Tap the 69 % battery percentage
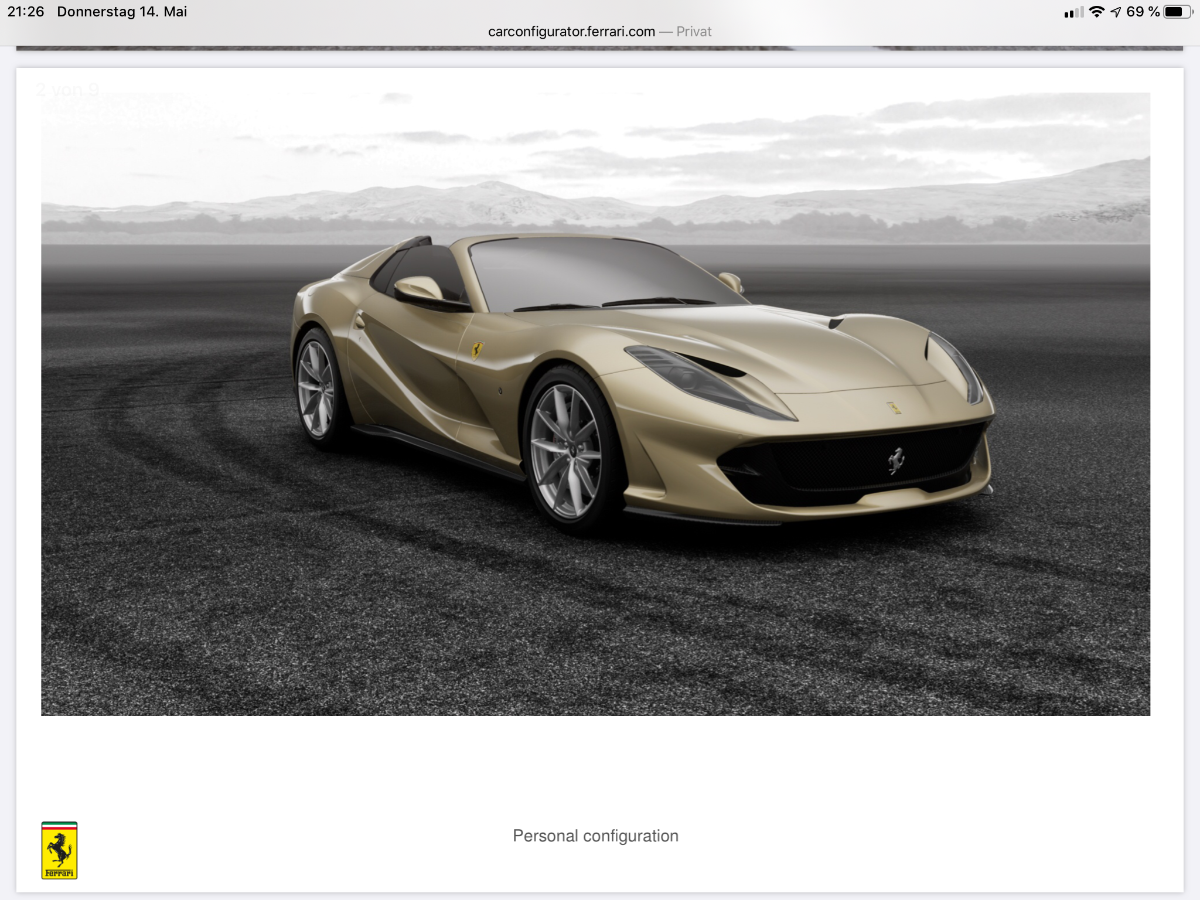Image resolution: width=1200 pixels, height=900 pixels. tap(1142, 12)
